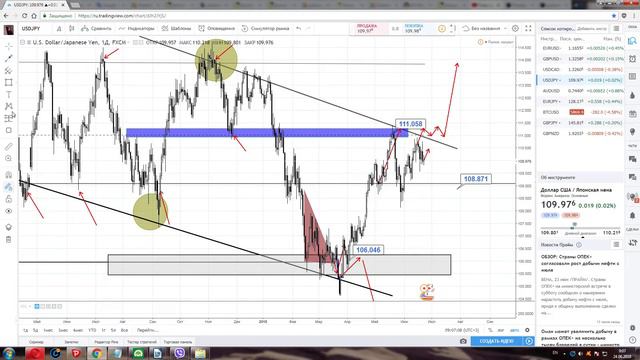Click the daily range slider marker
Viewport: 640px width, 360px height.
pos(575,225)
